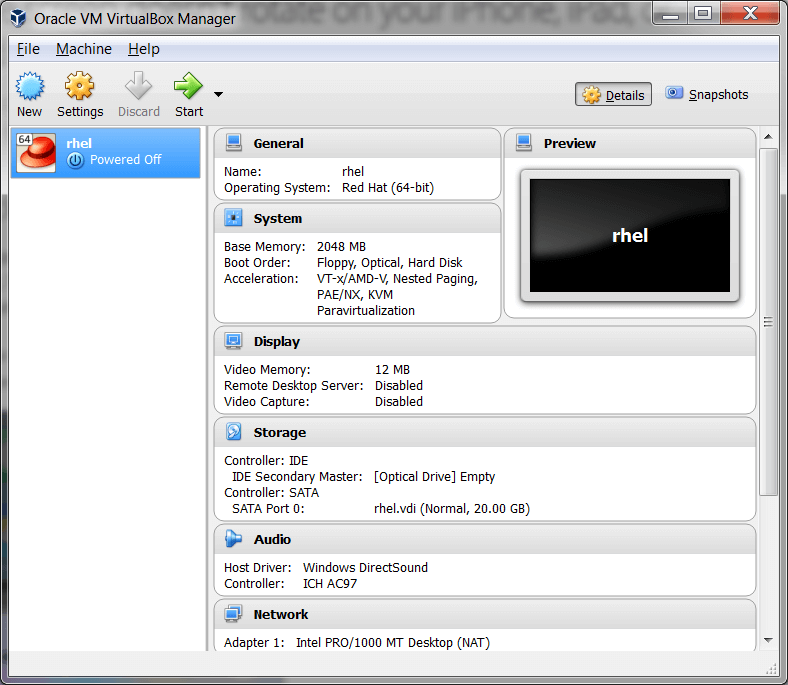The height and width of the screenshot is (685, 788).
Task: Switch to the Details view
Action: 613,94
